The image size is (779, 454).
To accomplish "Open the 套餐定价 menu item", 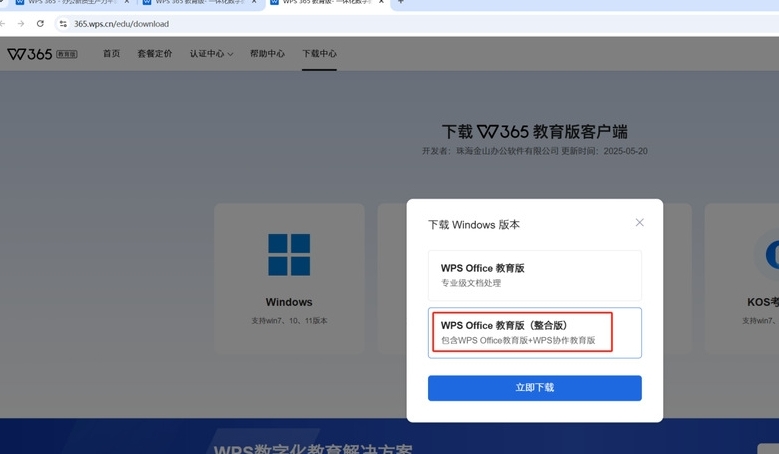I will (155, 53).
